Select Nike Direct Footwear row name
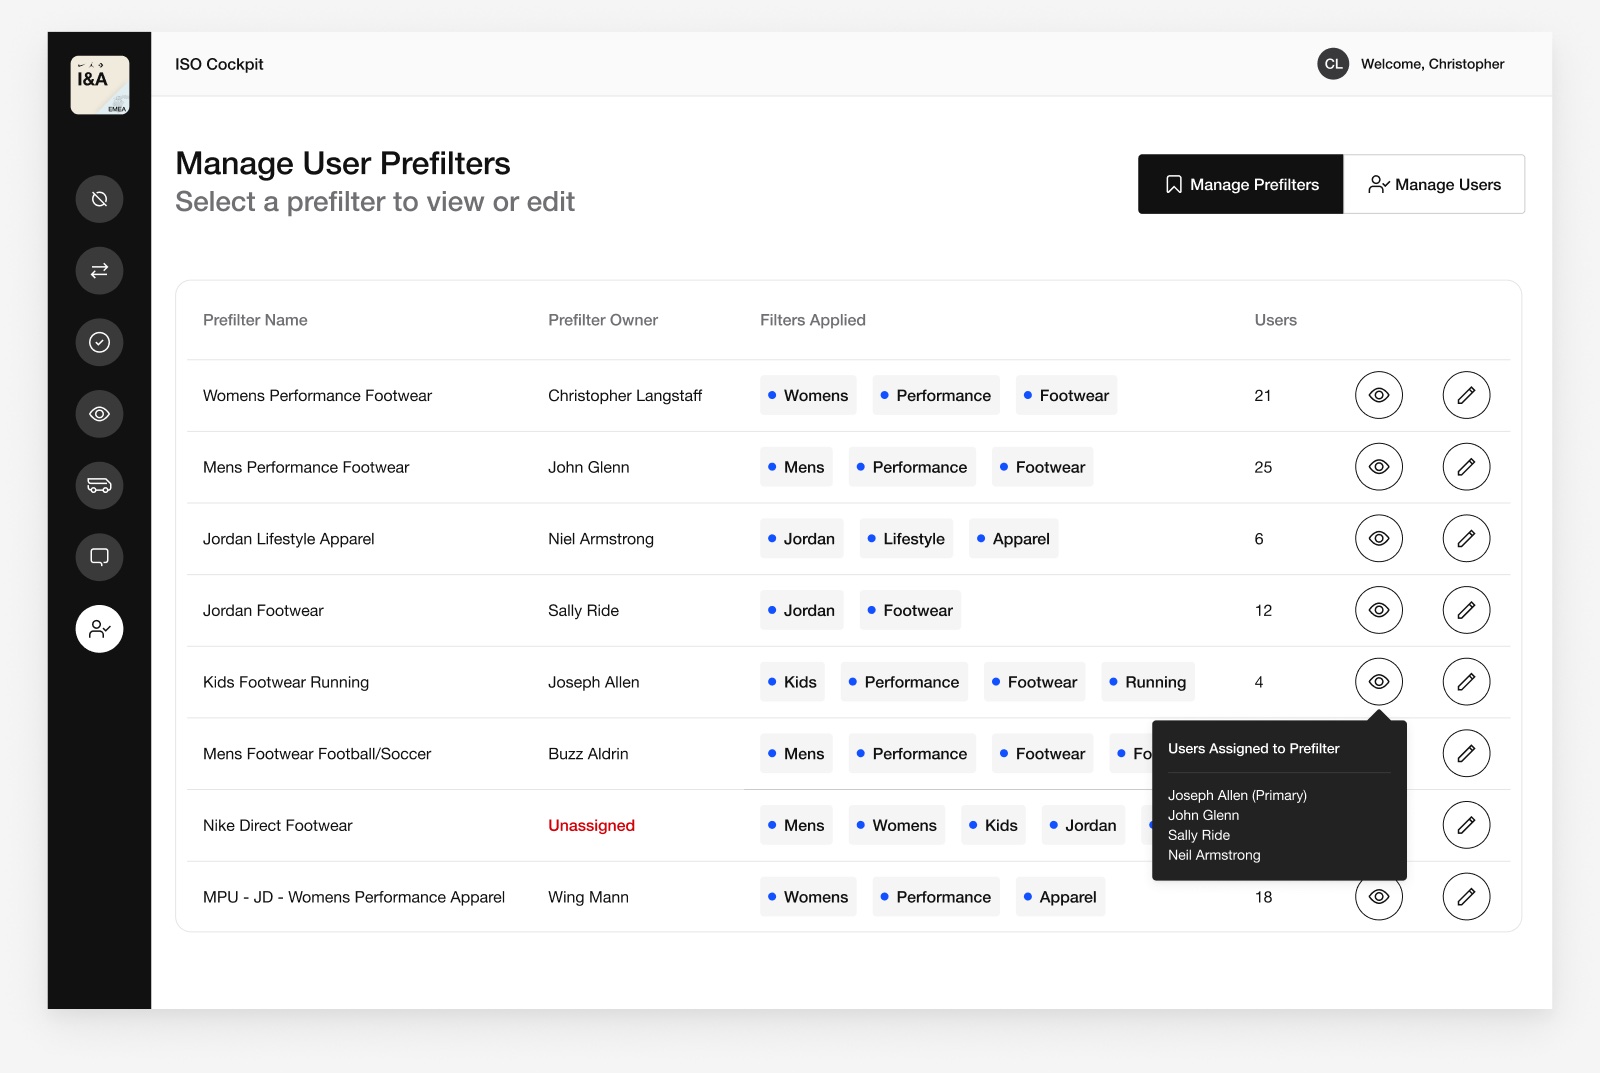1600x1073 pixels. pyautogui.click(x=278, y=826)
